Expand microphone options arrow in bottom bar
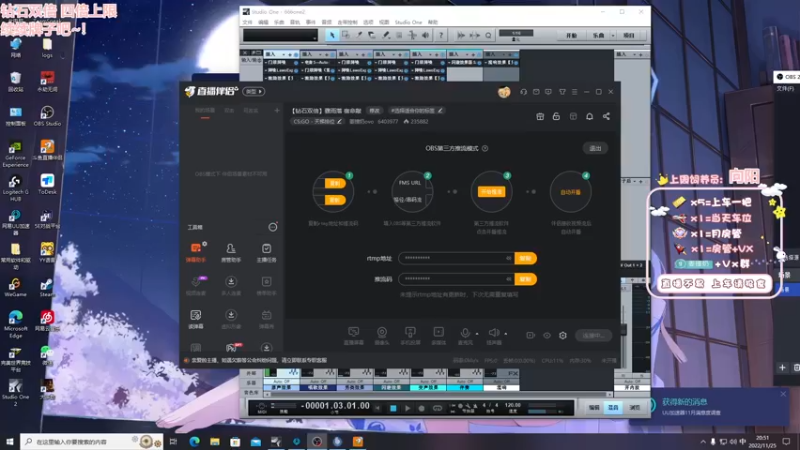This screenshot has height=450, width=800. (477, 334)
